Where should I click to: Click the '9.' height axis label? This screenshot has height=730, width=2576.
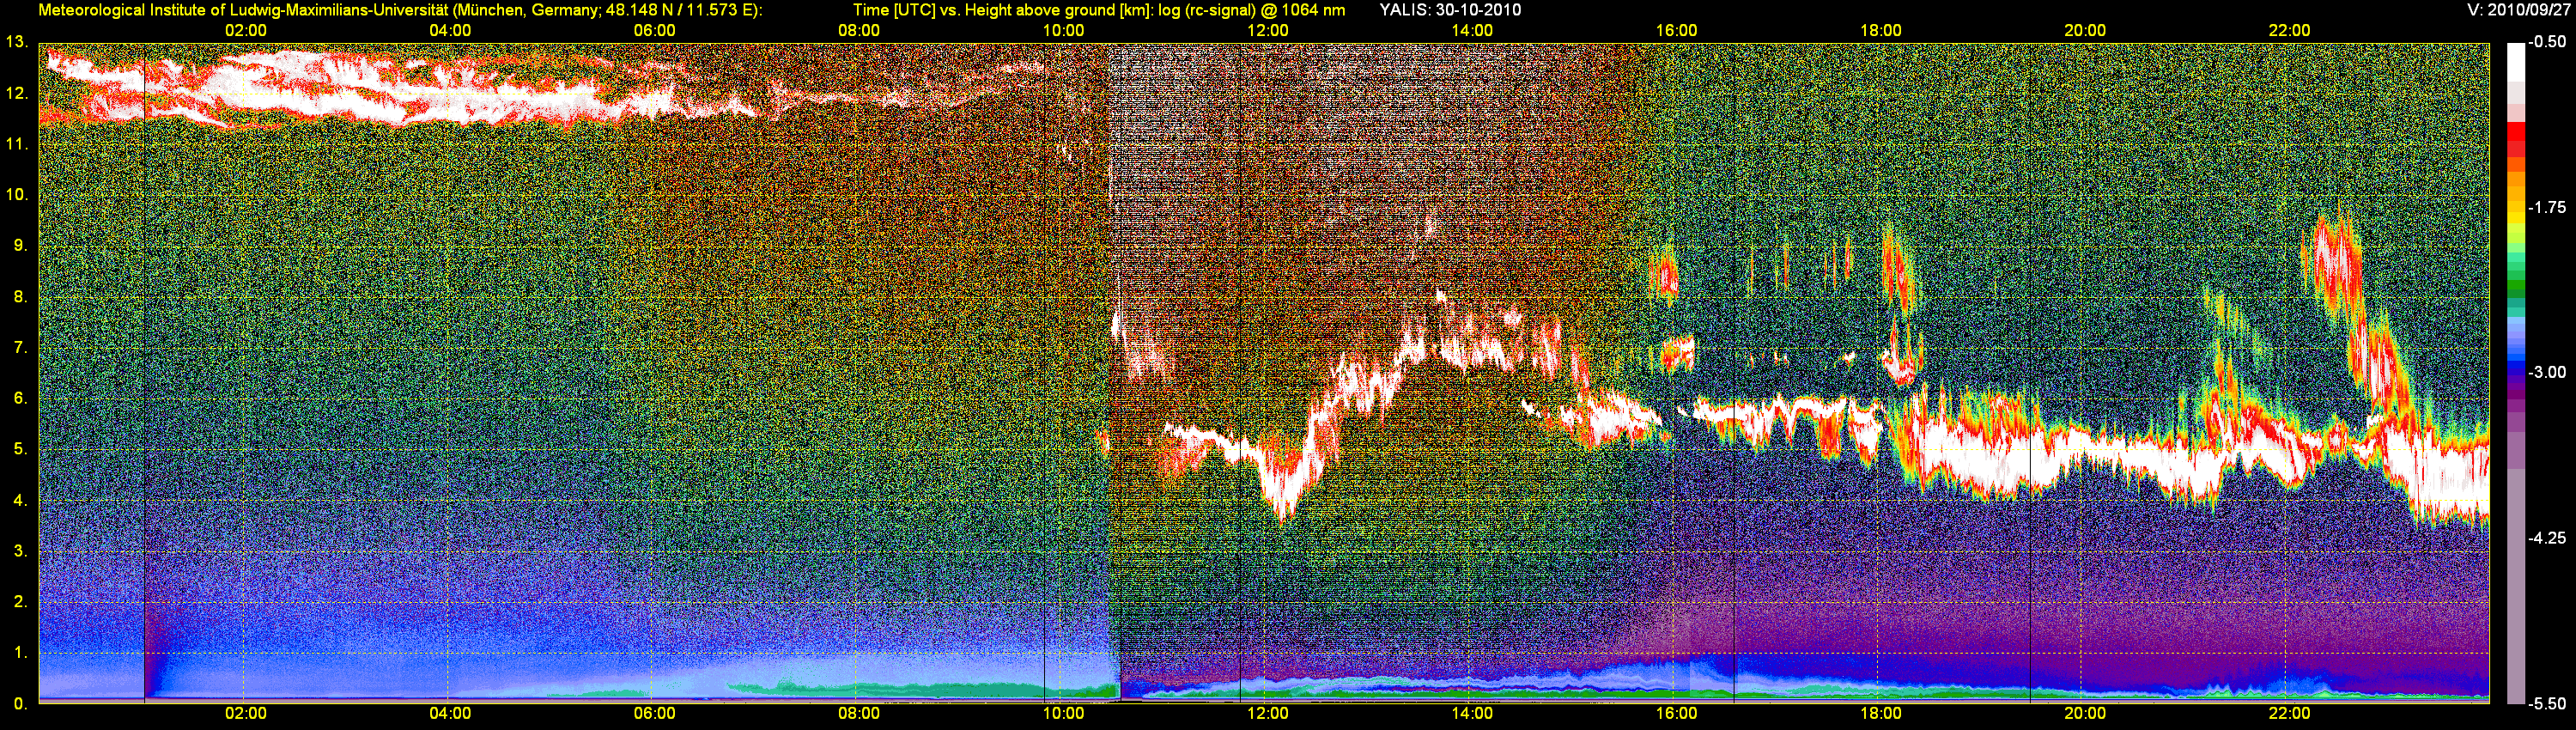click(x=20, y=245)
